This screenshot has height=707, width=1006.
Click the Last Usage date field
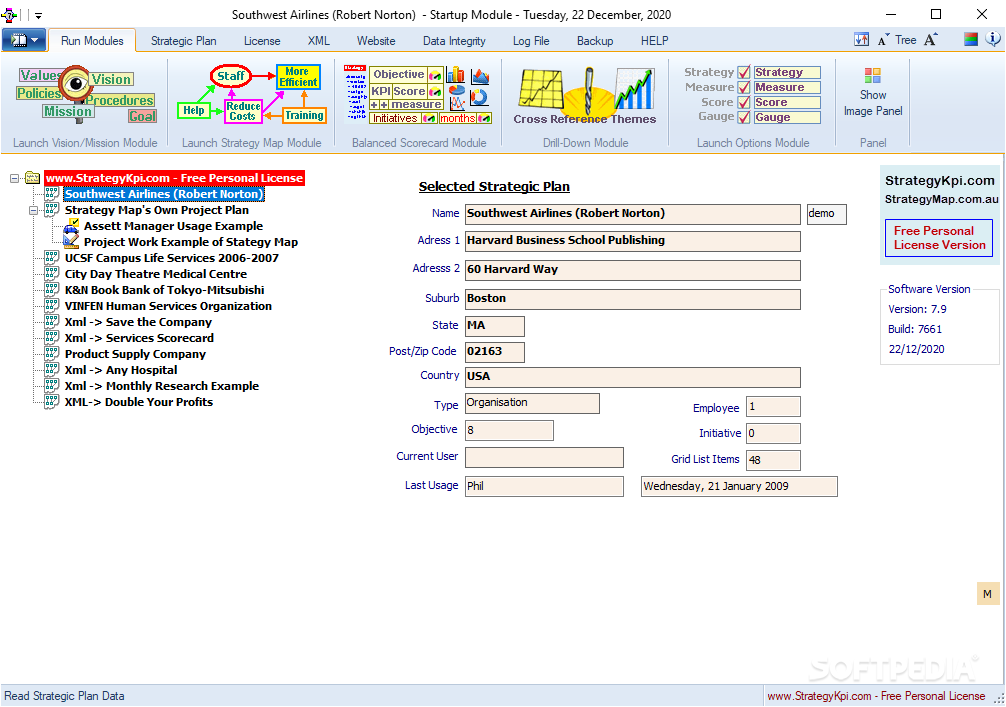(739, 486)
